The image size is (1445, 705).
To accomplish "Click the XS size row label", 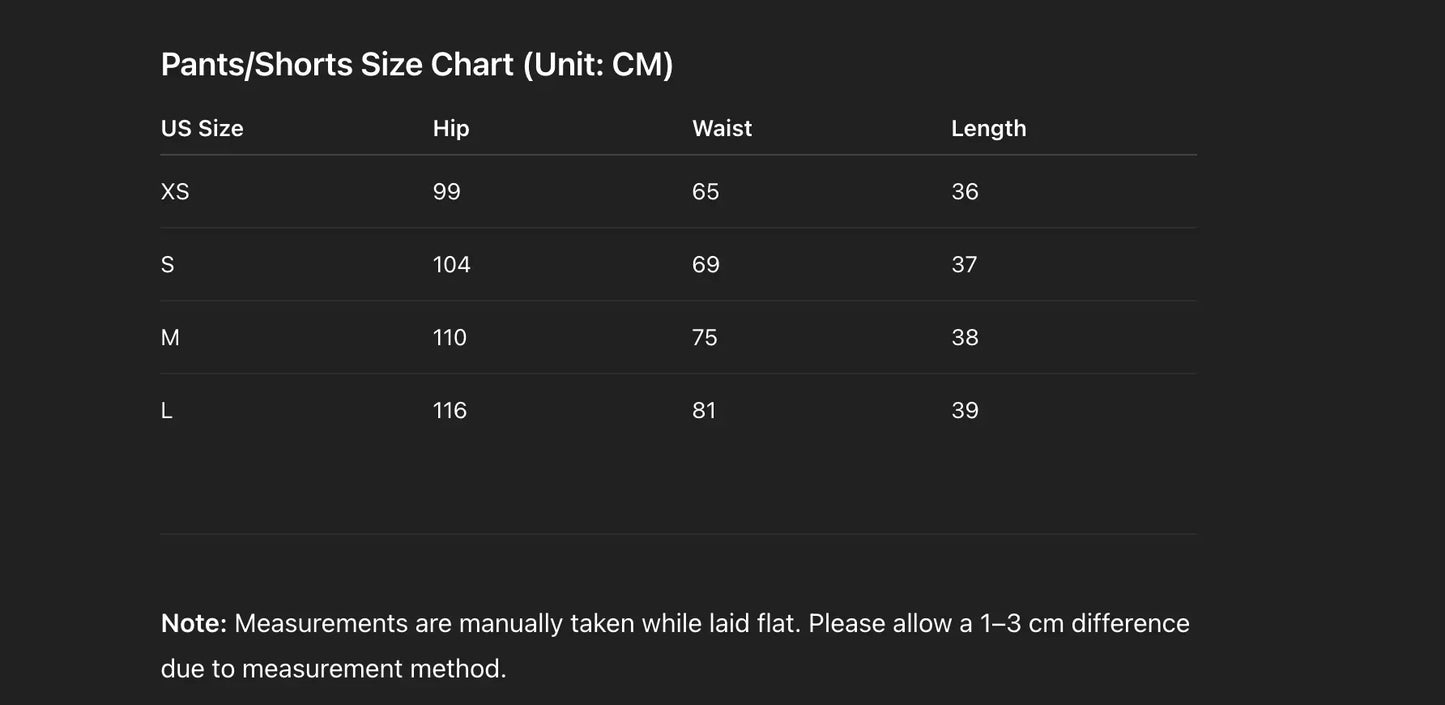I will (175, 192).
